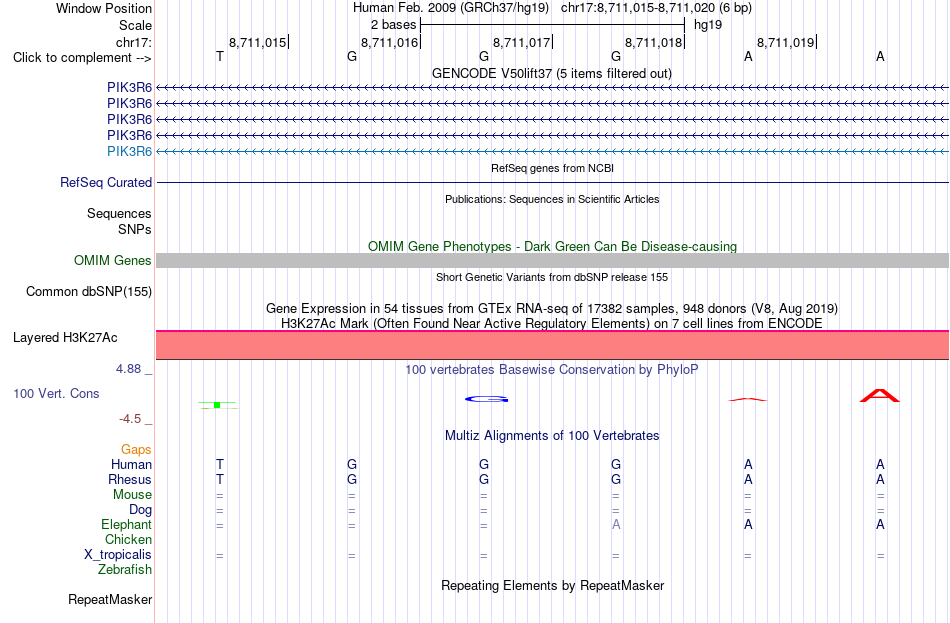Click 'Multiz Alignments of 100 Vertebrates' title

(x=552, y=436)
